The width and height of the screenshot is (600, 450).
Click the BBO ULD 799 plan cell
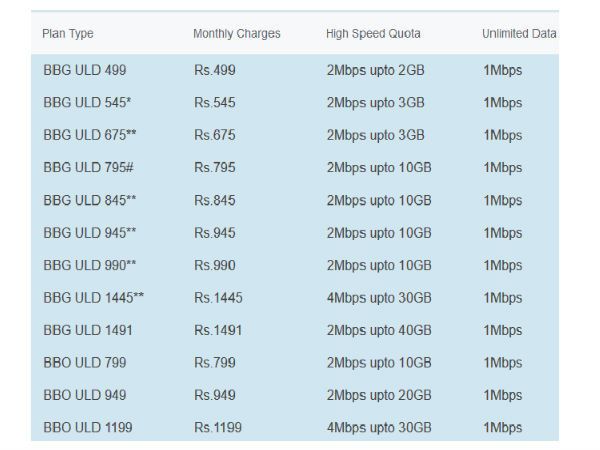(x=85, y=363)
